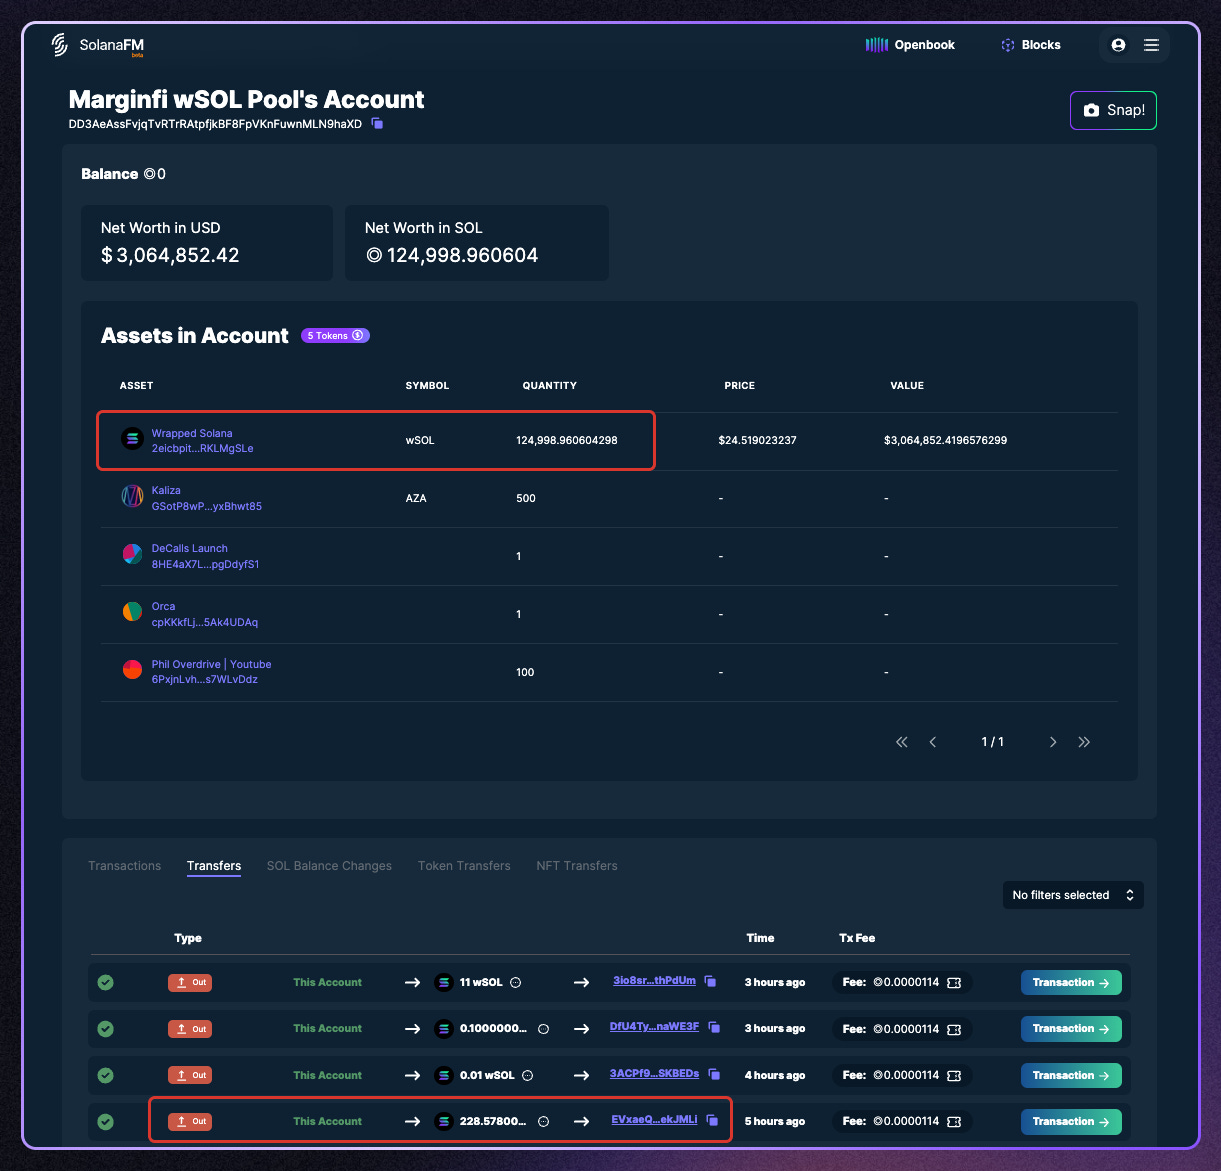
Task: Open the No filters selected dropdown
Action: [x=1073, y=895]
